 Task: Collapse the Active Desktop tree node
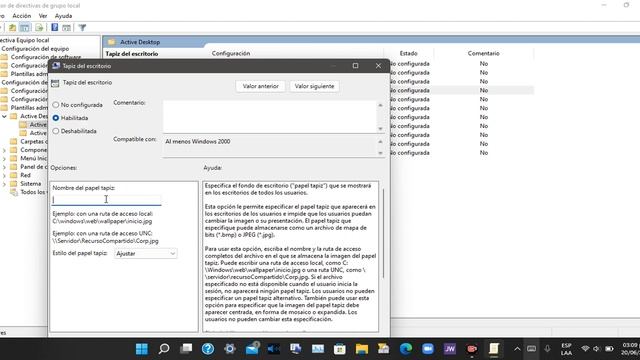4,116
